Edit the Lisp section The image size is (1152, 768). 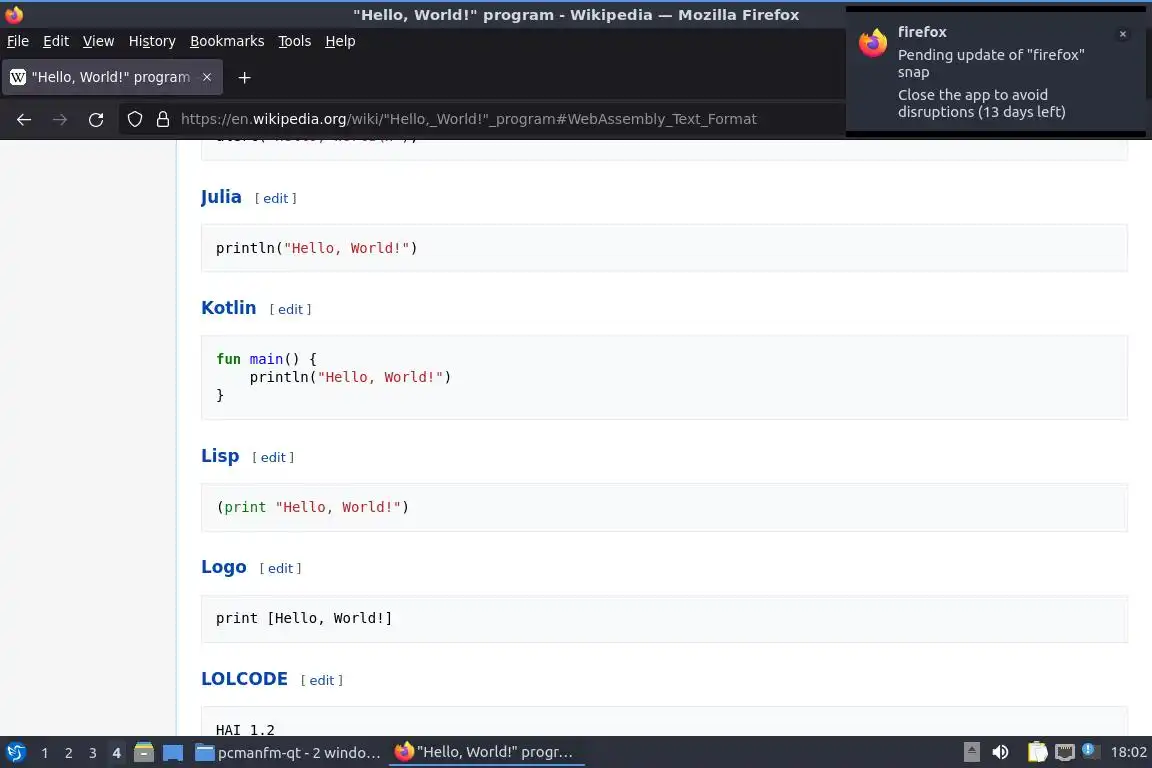[273, 457]
